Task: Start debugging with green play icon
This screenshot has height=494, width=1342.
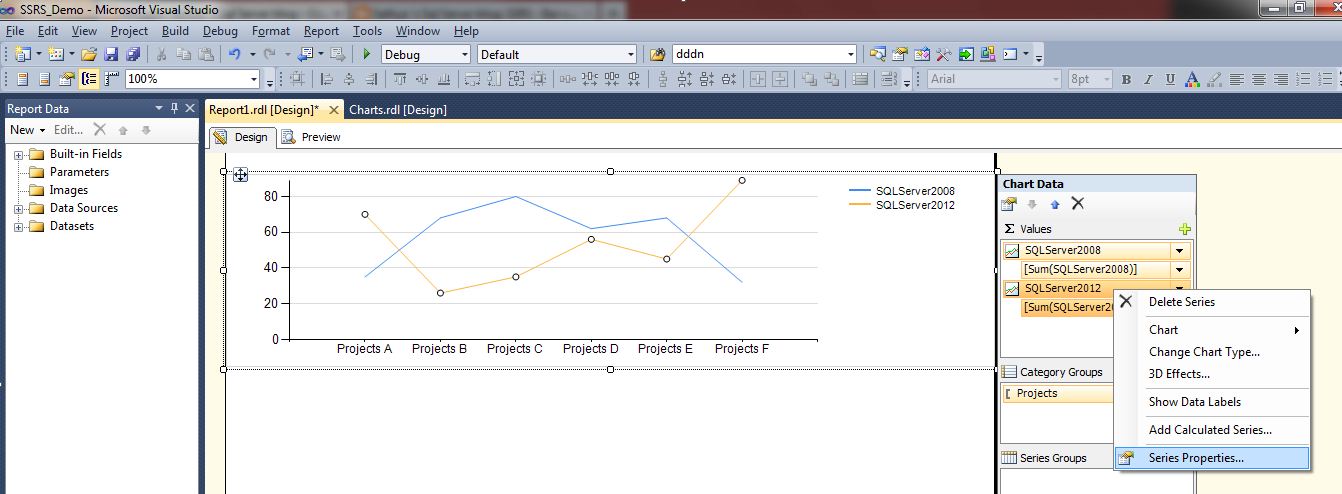Action: [x=367, y=54]
